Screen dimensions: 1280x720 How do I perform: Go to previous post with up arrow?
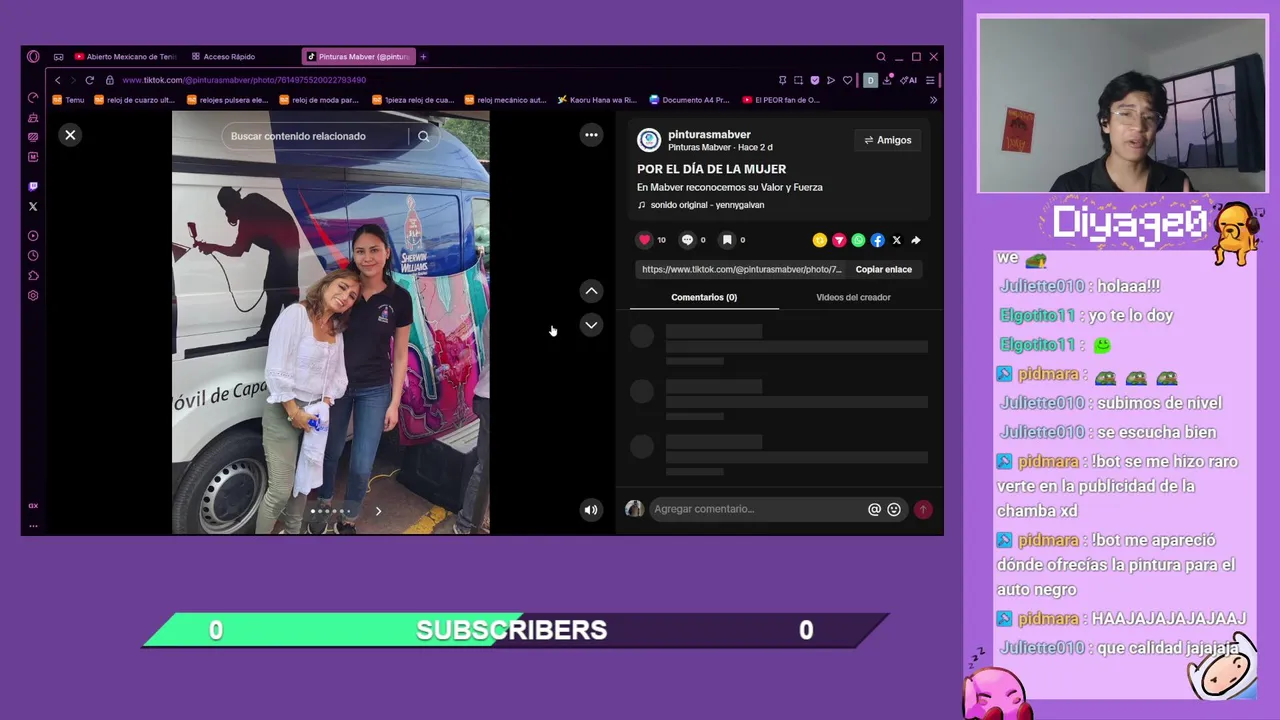pyautogui.click(x=591, y=291)
